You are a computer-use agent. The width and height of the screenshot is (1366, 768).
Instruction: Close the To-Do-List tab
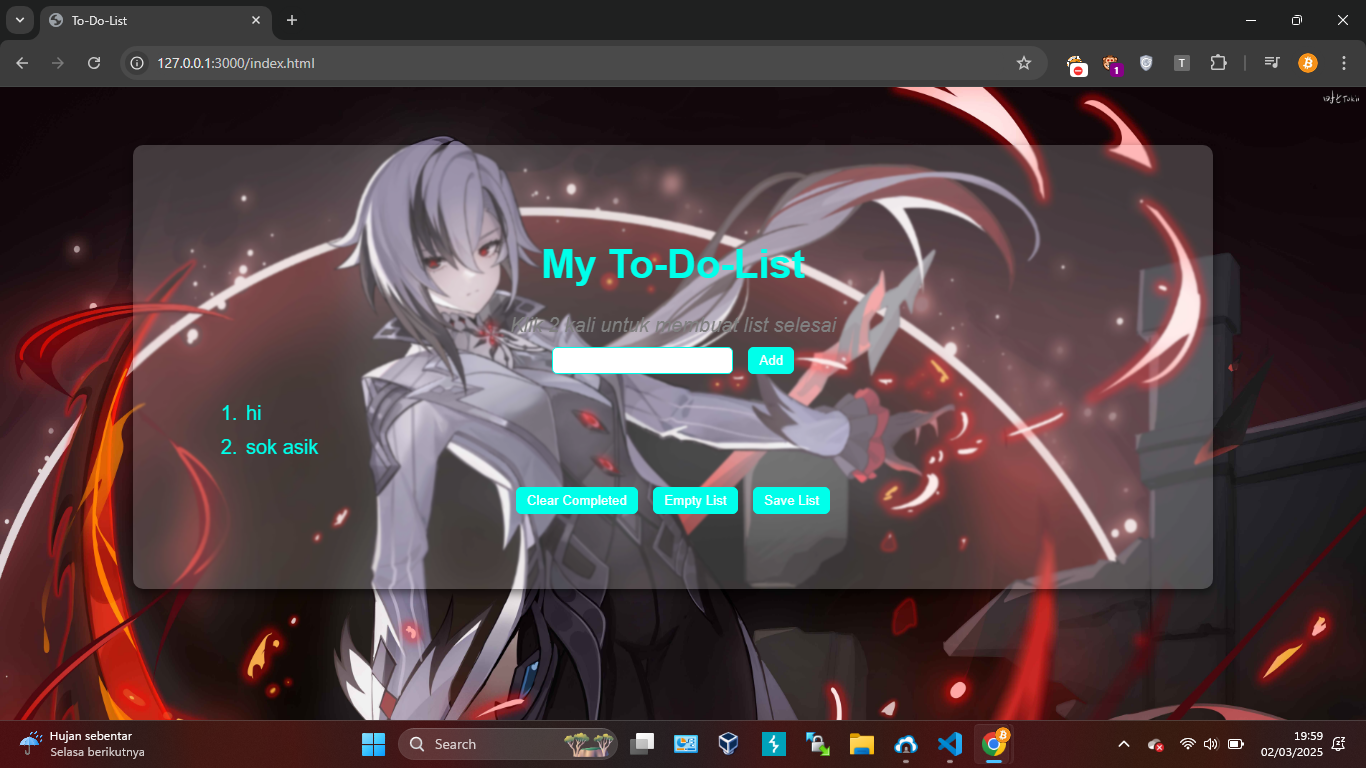256,20
